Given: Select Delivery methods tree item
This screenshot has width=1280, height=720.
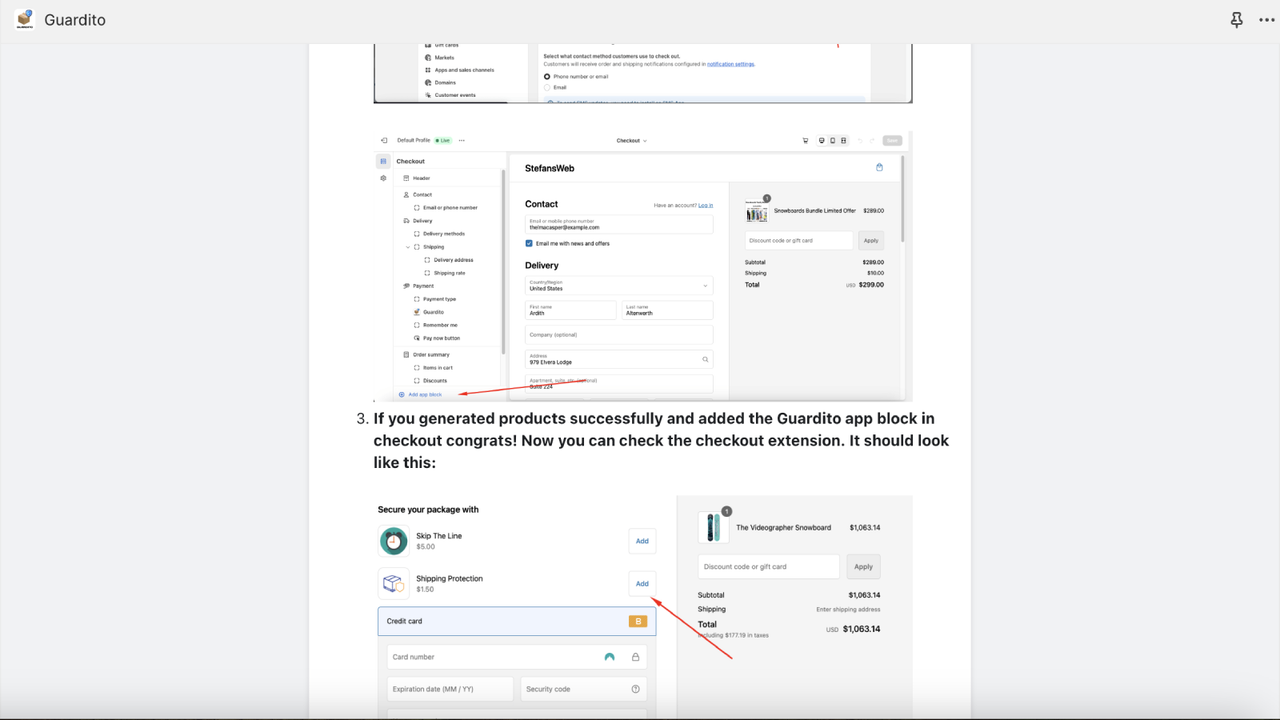Looking at the screenshot, I should pyautogui.click(x=443, y=234).
